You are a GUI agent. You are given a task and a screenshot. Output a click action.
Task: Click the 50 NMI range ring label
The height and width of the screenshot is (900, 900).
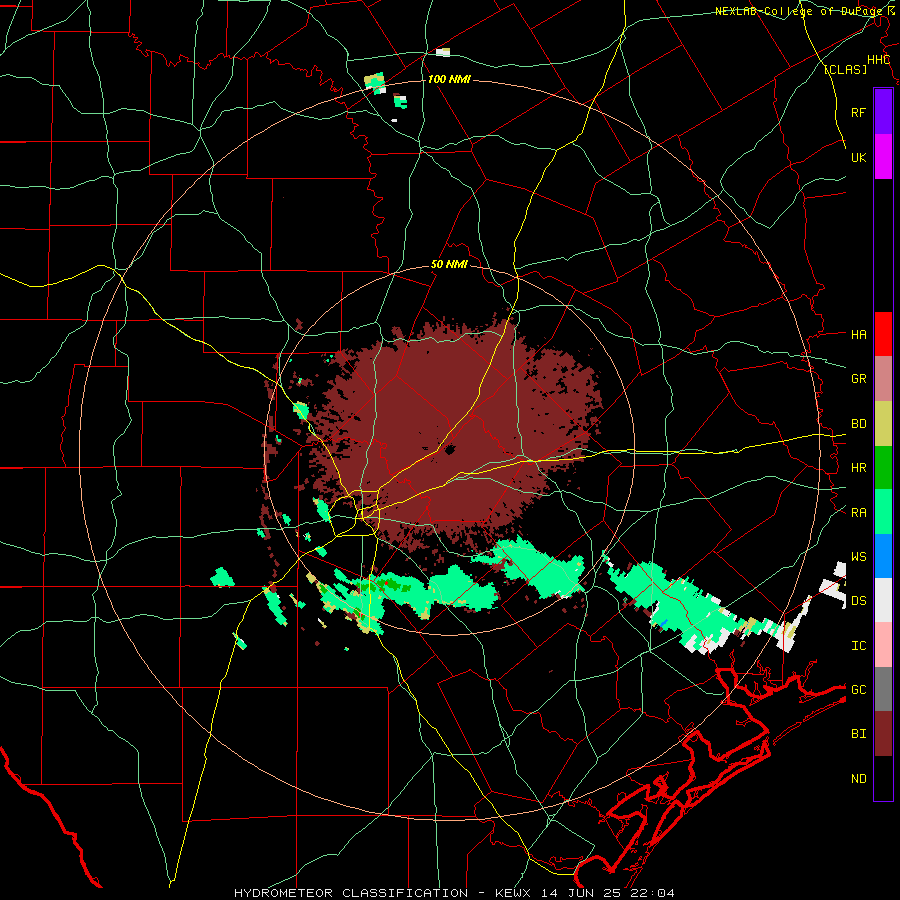click(x=449, y=264)
